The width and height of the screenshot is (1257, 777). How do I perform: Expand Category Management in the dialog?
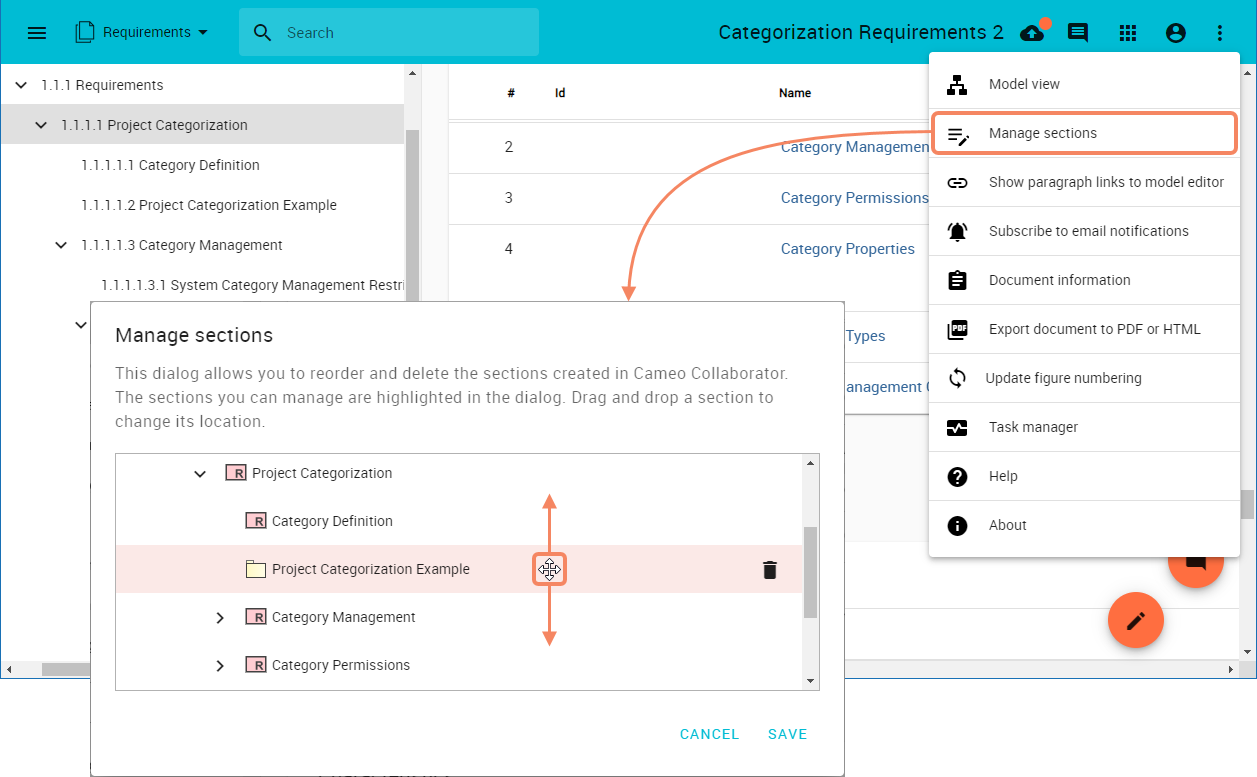(220, 618)
